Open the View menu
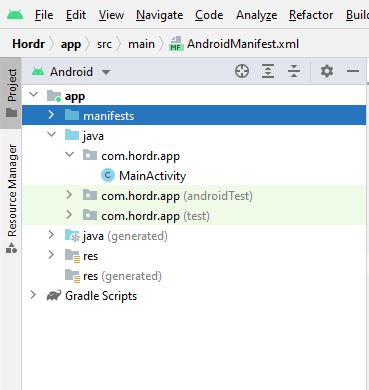The width and height of the screenshot is (369, 390). [111, 15]
